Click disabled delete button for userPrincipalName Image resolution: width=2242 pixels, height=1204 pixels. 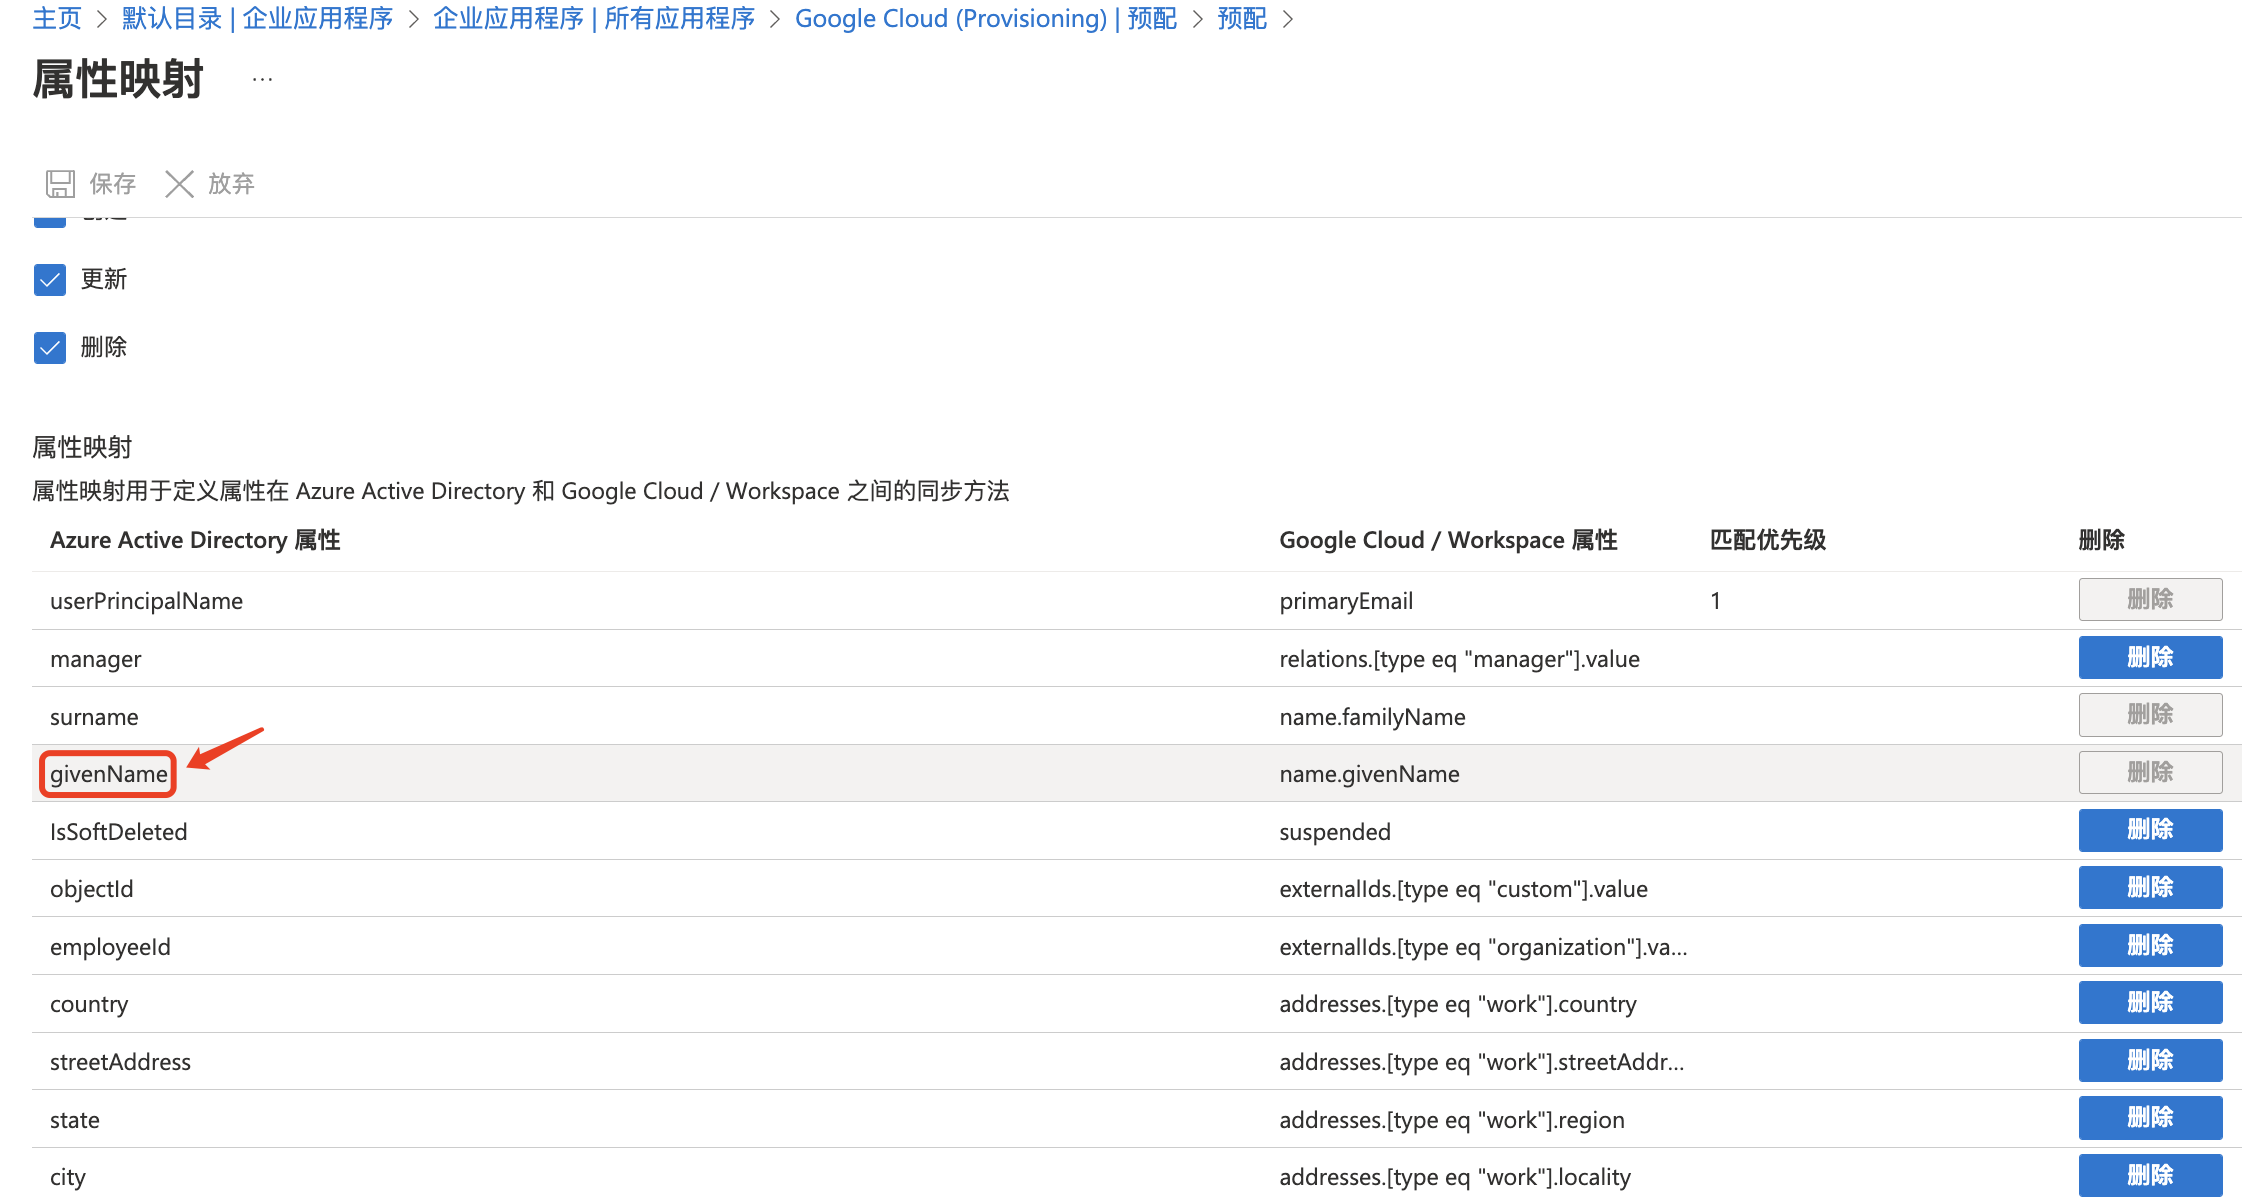(2150, 599)
